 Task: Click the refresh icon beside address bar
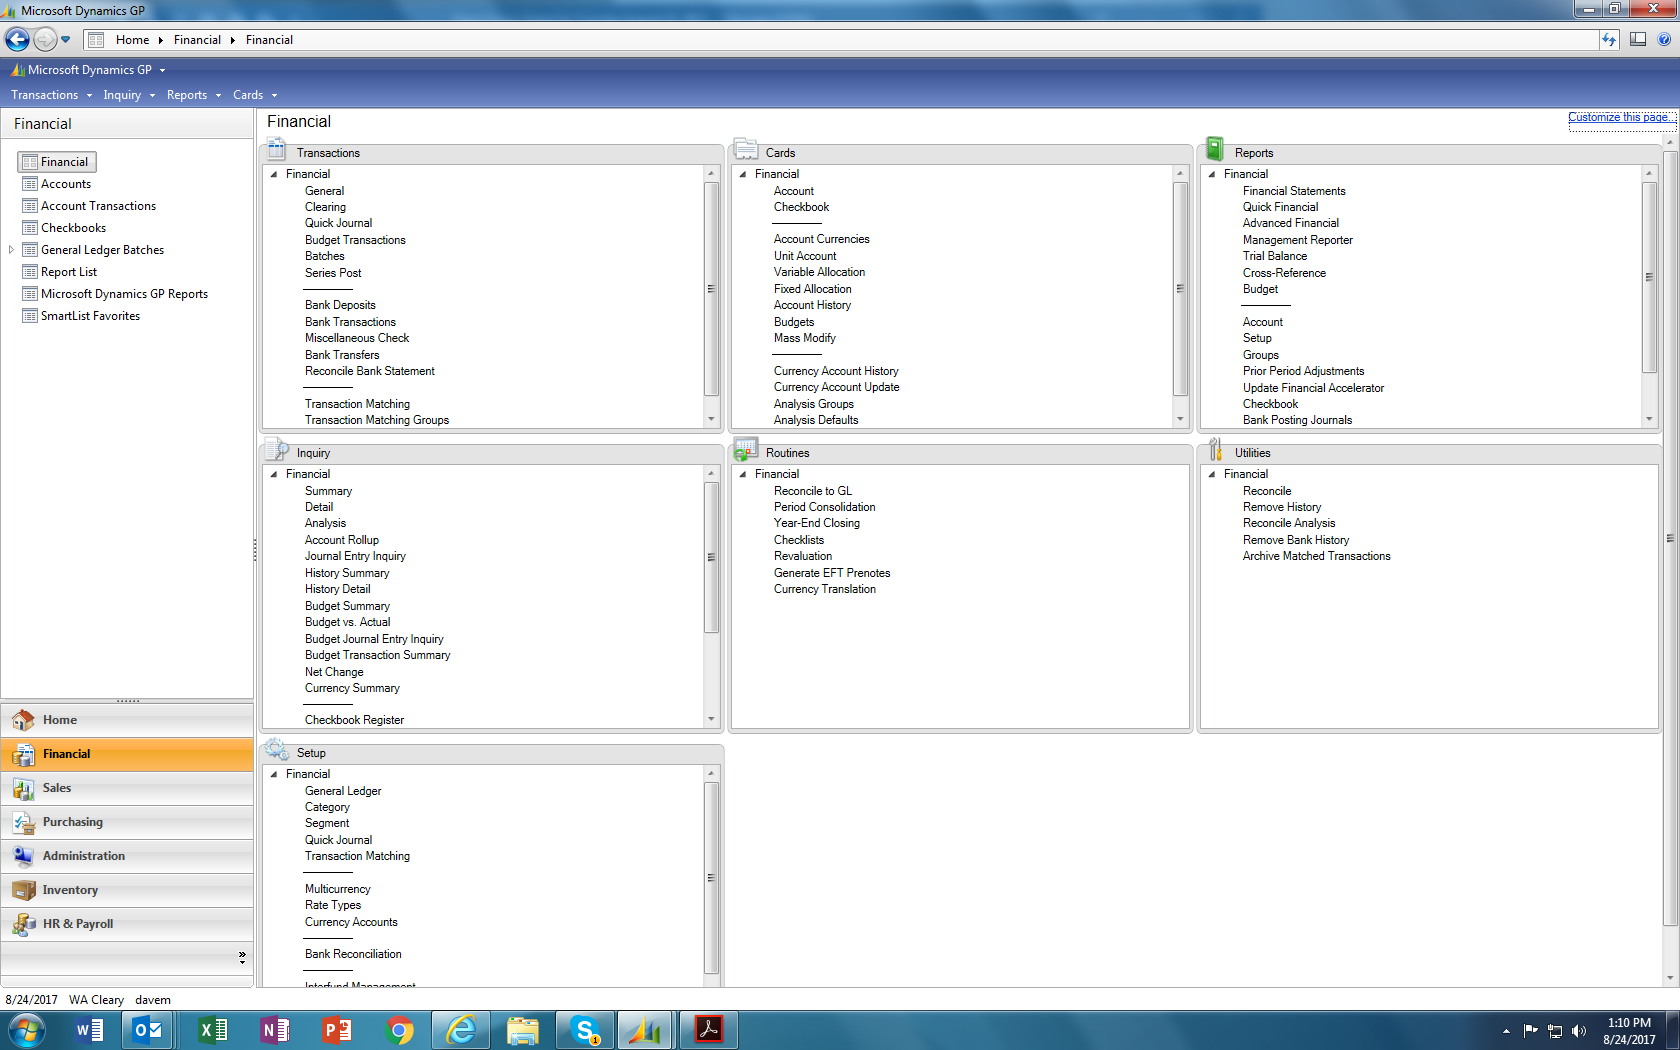click(1609, 40)
